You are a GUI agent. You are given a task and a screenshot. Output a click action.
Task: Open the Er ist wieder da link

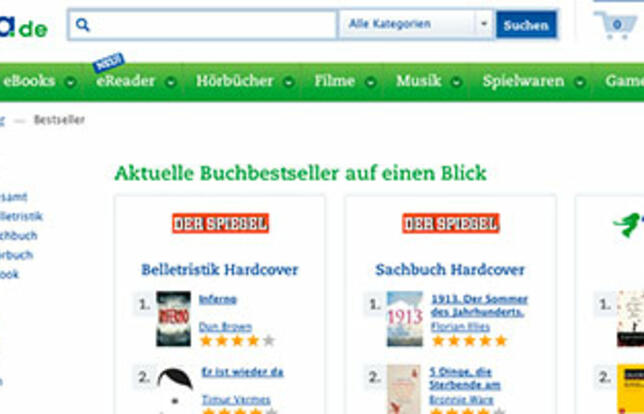[x=242, y=372]
